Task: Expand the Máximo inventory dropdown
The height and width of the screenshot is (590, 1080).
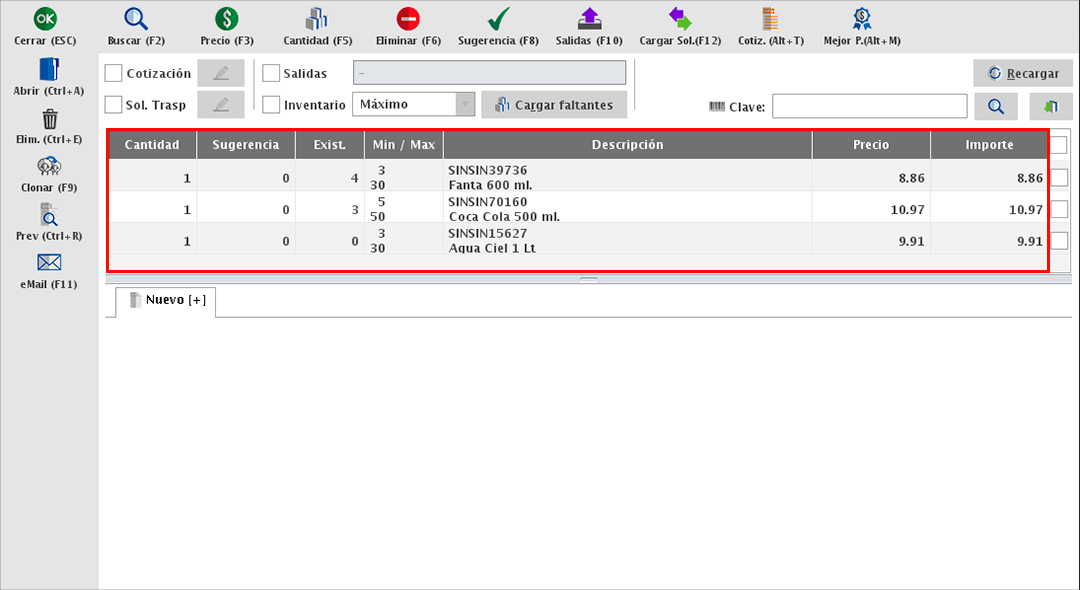Action: tap(464, 105)
